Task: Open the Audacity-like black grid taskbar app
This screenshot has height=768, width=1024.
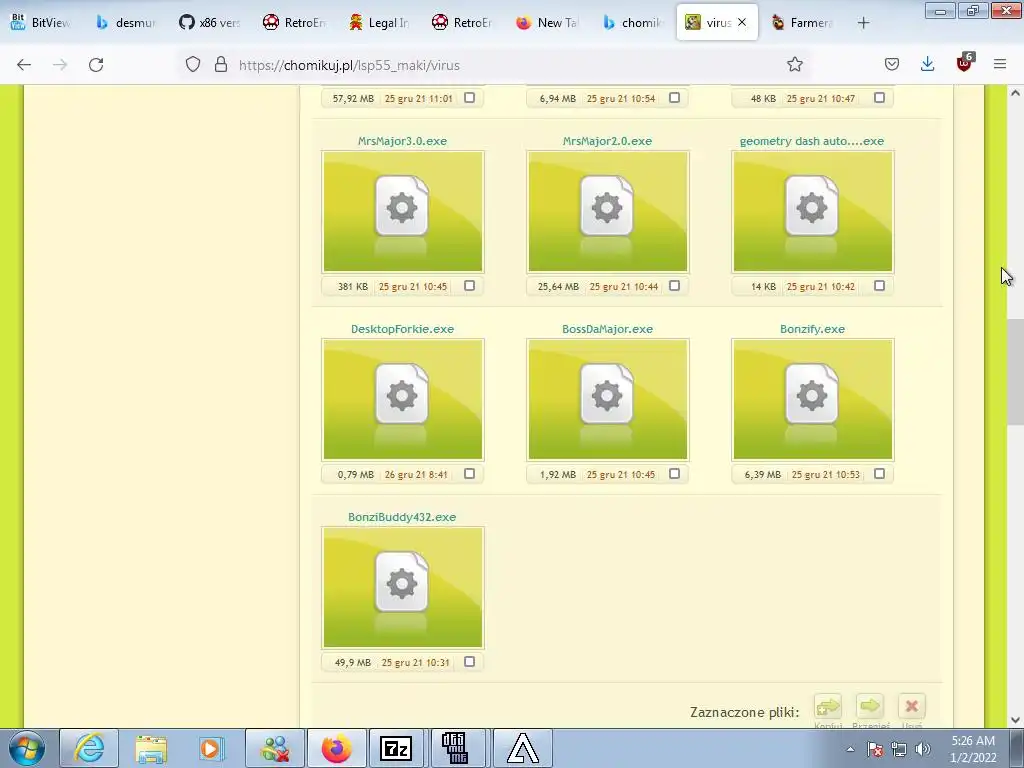Action: [x=455, y=748]
